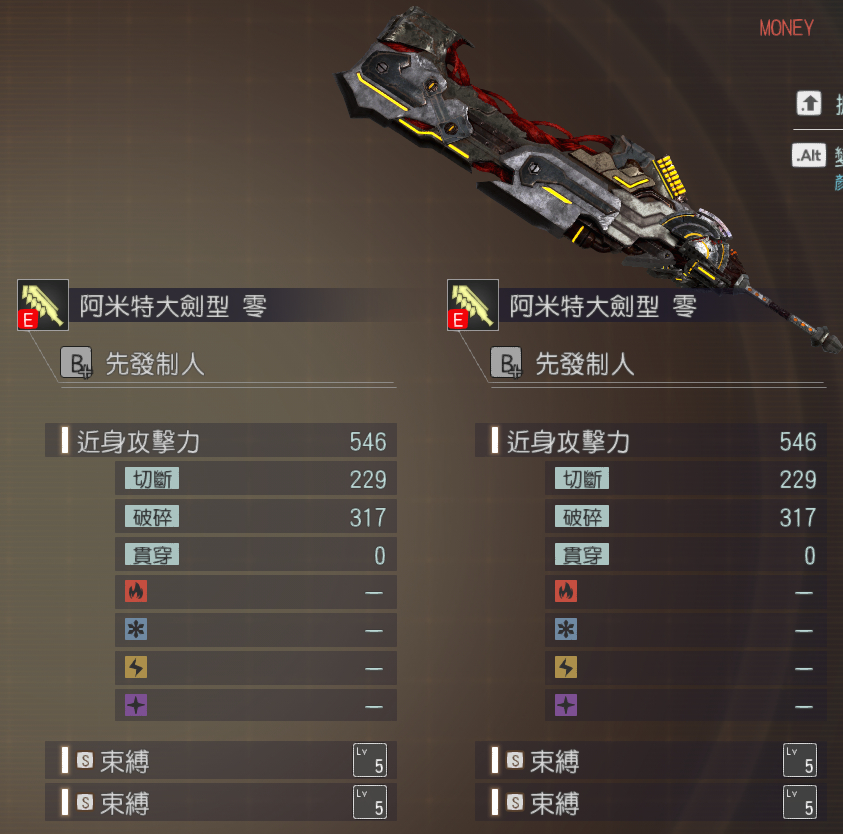Click the right 破碎 attribute tag
The height and width of the screenshot is (834, 843).
[582, 517]
